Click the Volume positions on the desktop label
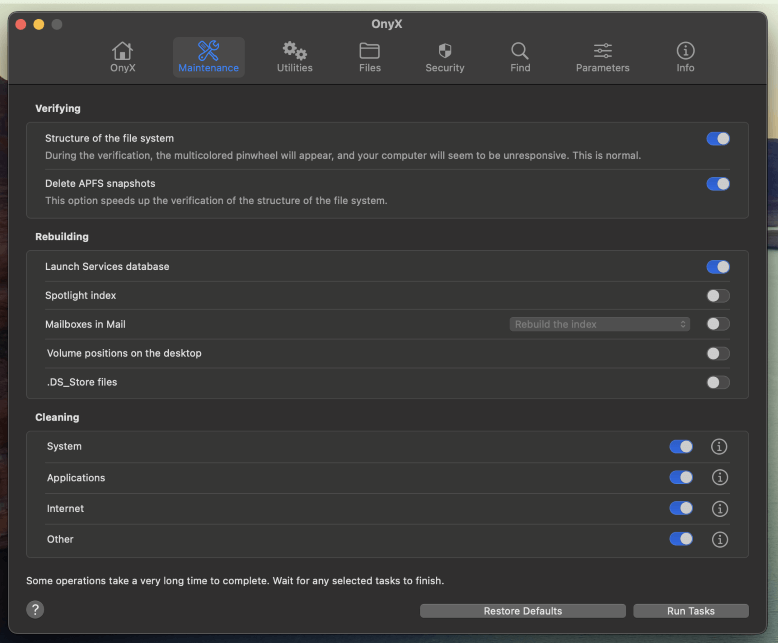The height and width of the screenshot is (643, 778). pyautogui.click(x=124, y=353)
